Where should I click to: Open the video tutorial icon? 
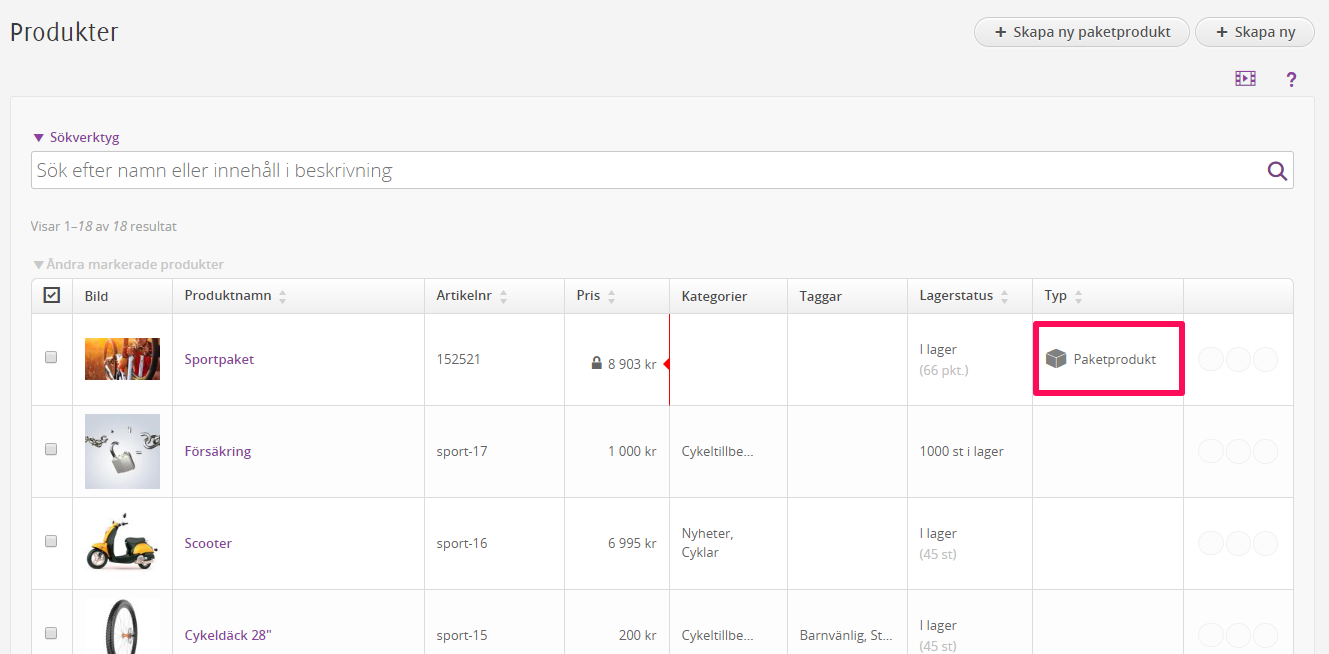click(x=1245, y=79)
